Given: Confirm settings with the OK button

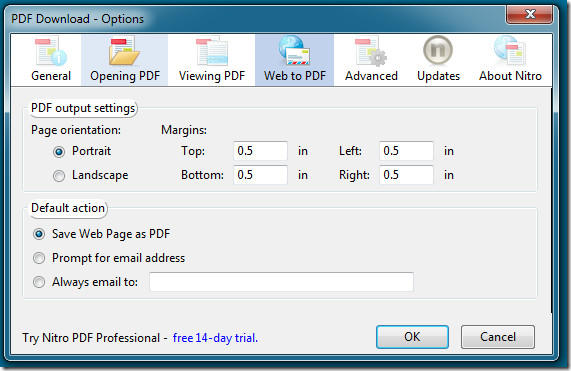Looking at the screenshot, I should [412, 337].
